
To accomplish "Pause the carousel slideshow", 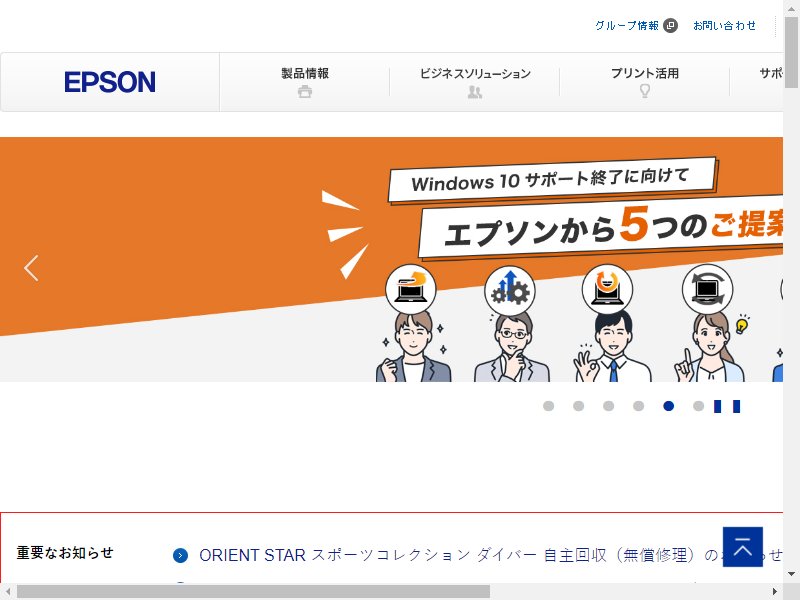I will pyautogui.click(x=727, y=406).
